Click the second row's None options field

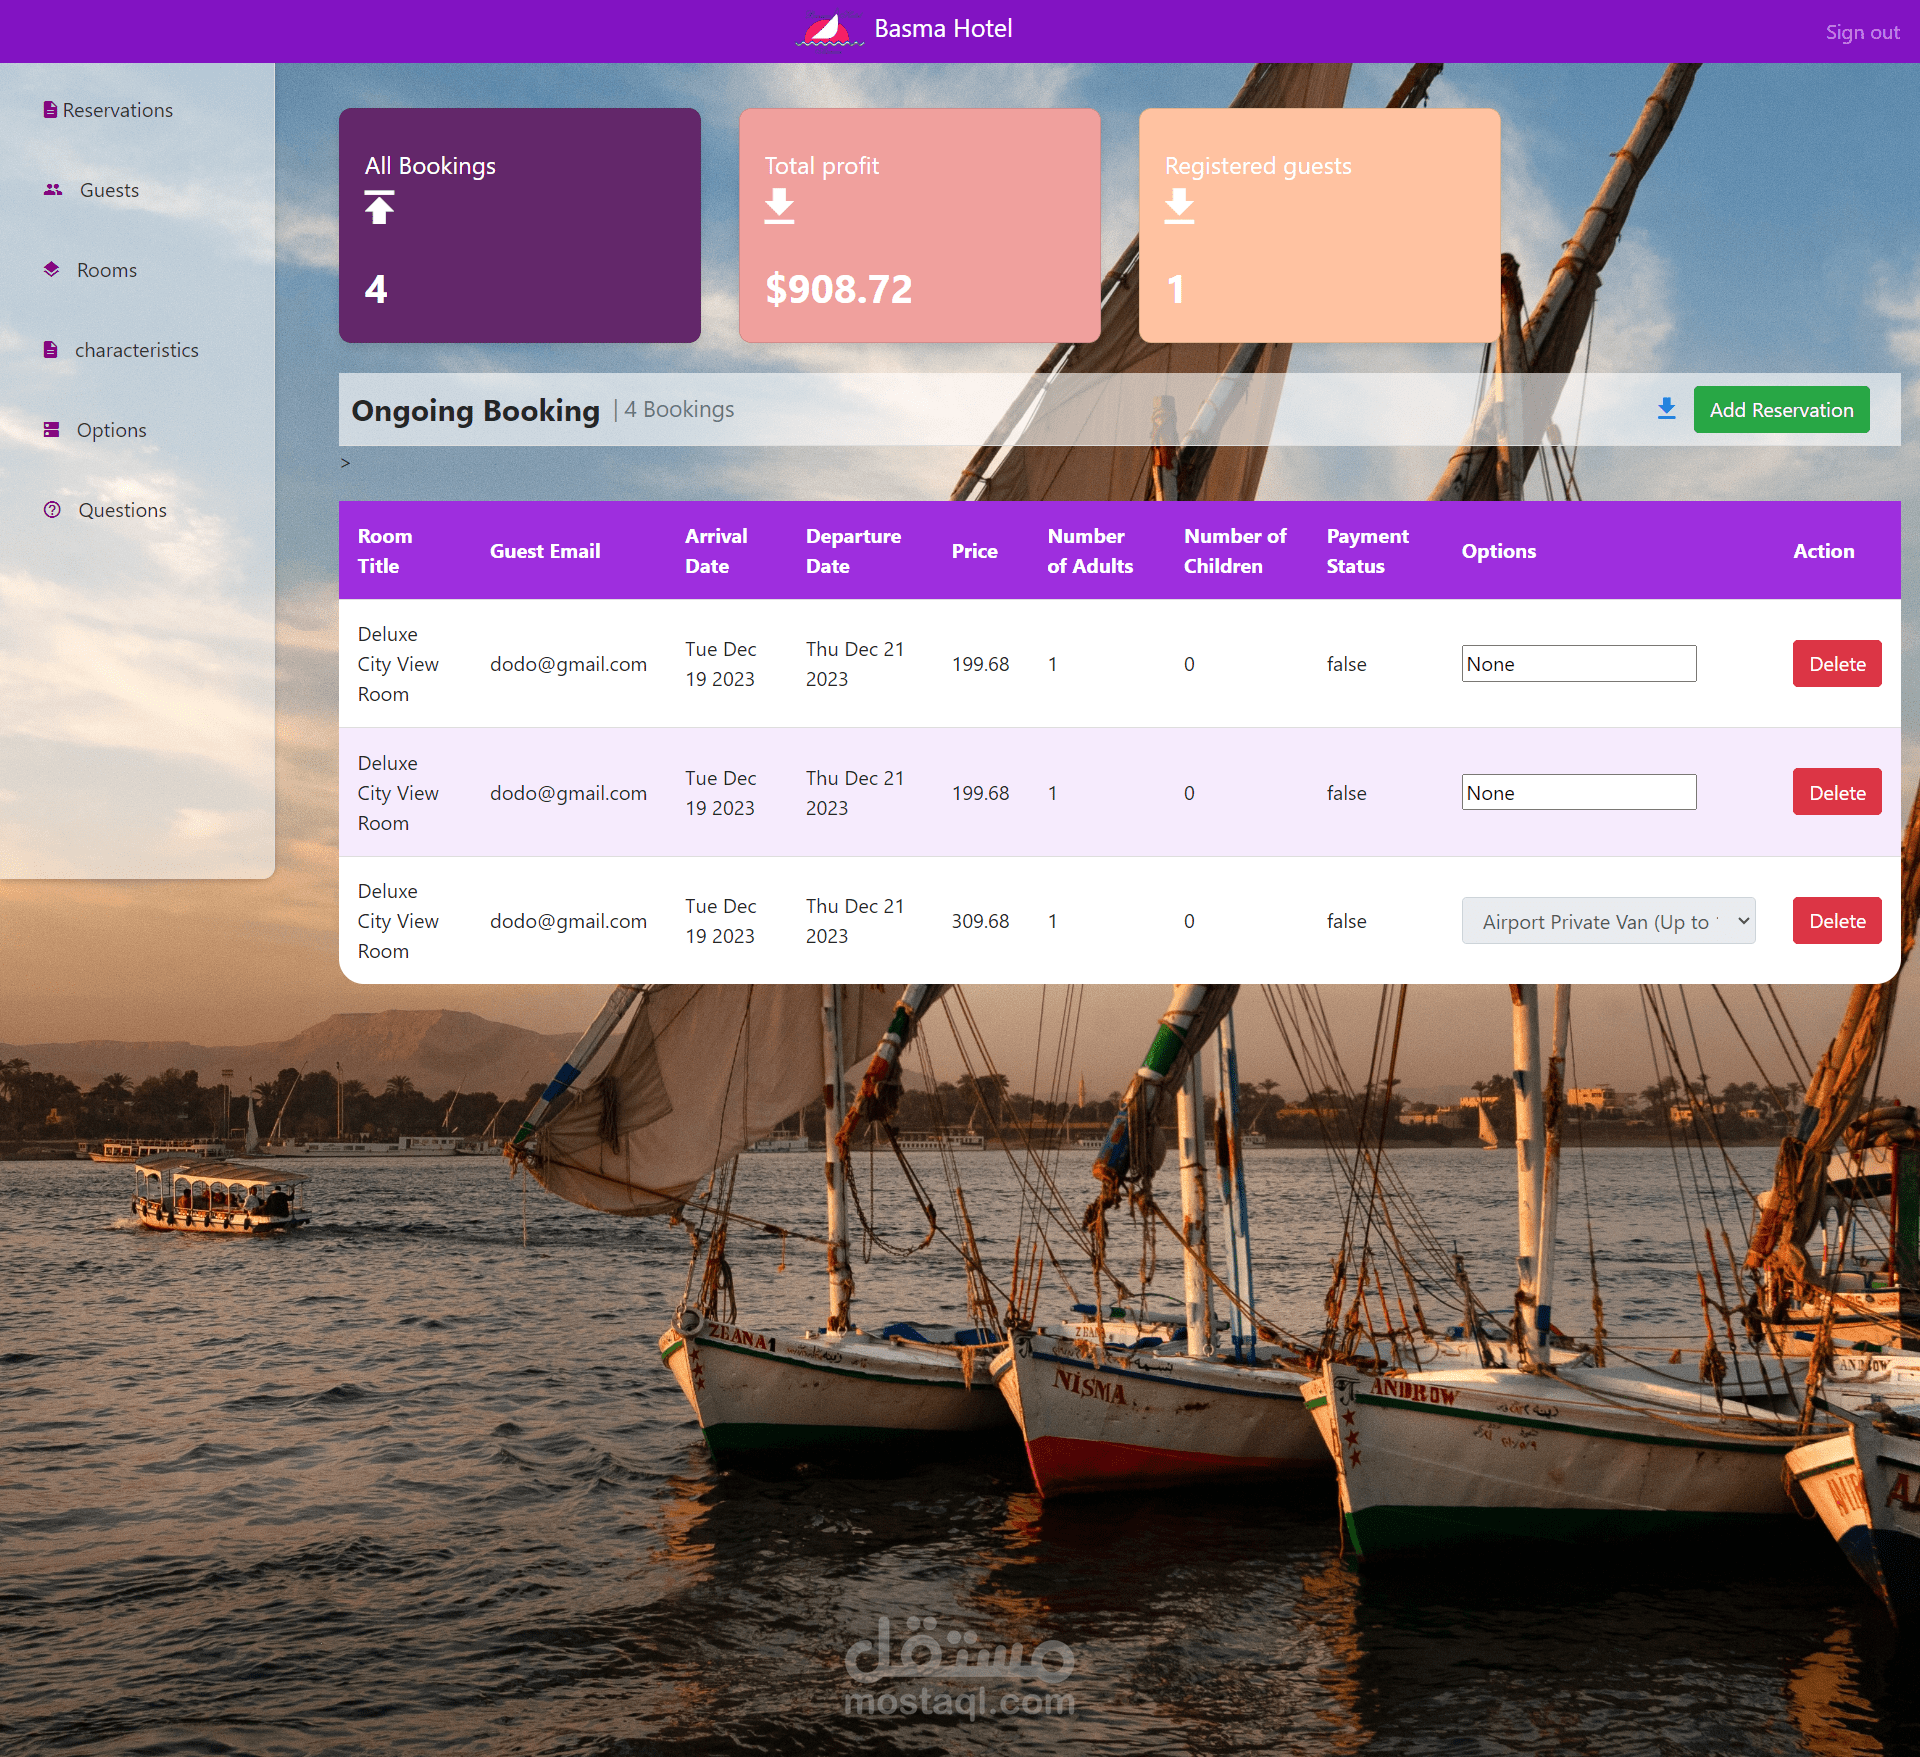(x=1578, y=793)
